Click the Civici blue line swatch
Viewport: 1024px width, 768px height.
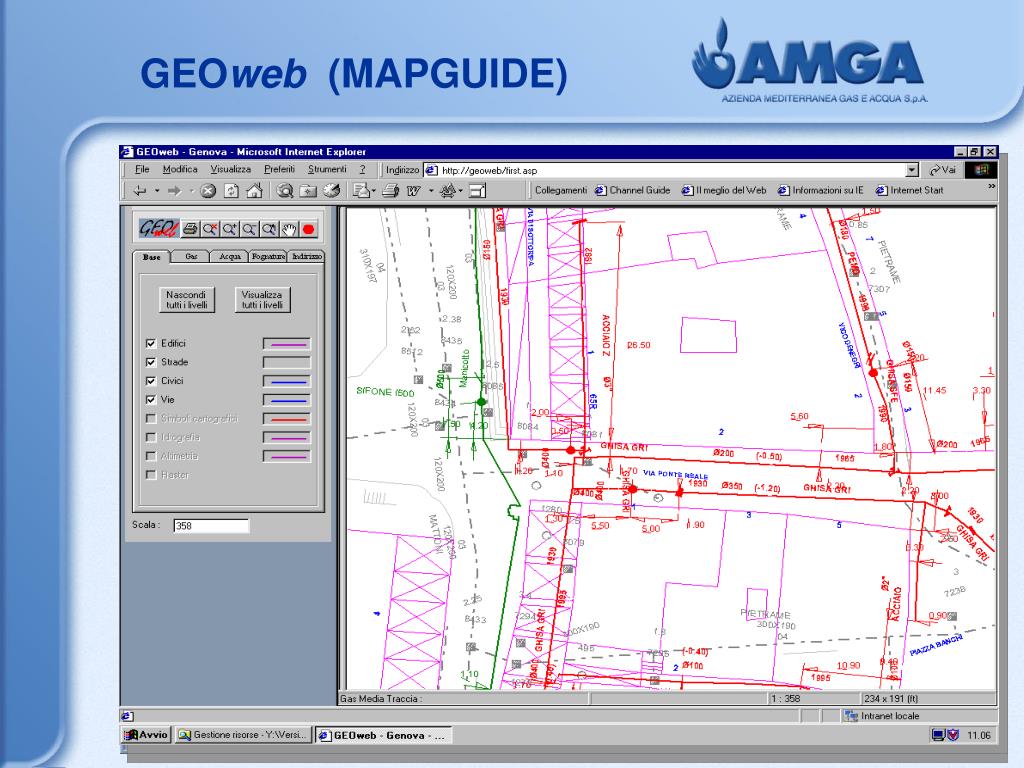287,381
